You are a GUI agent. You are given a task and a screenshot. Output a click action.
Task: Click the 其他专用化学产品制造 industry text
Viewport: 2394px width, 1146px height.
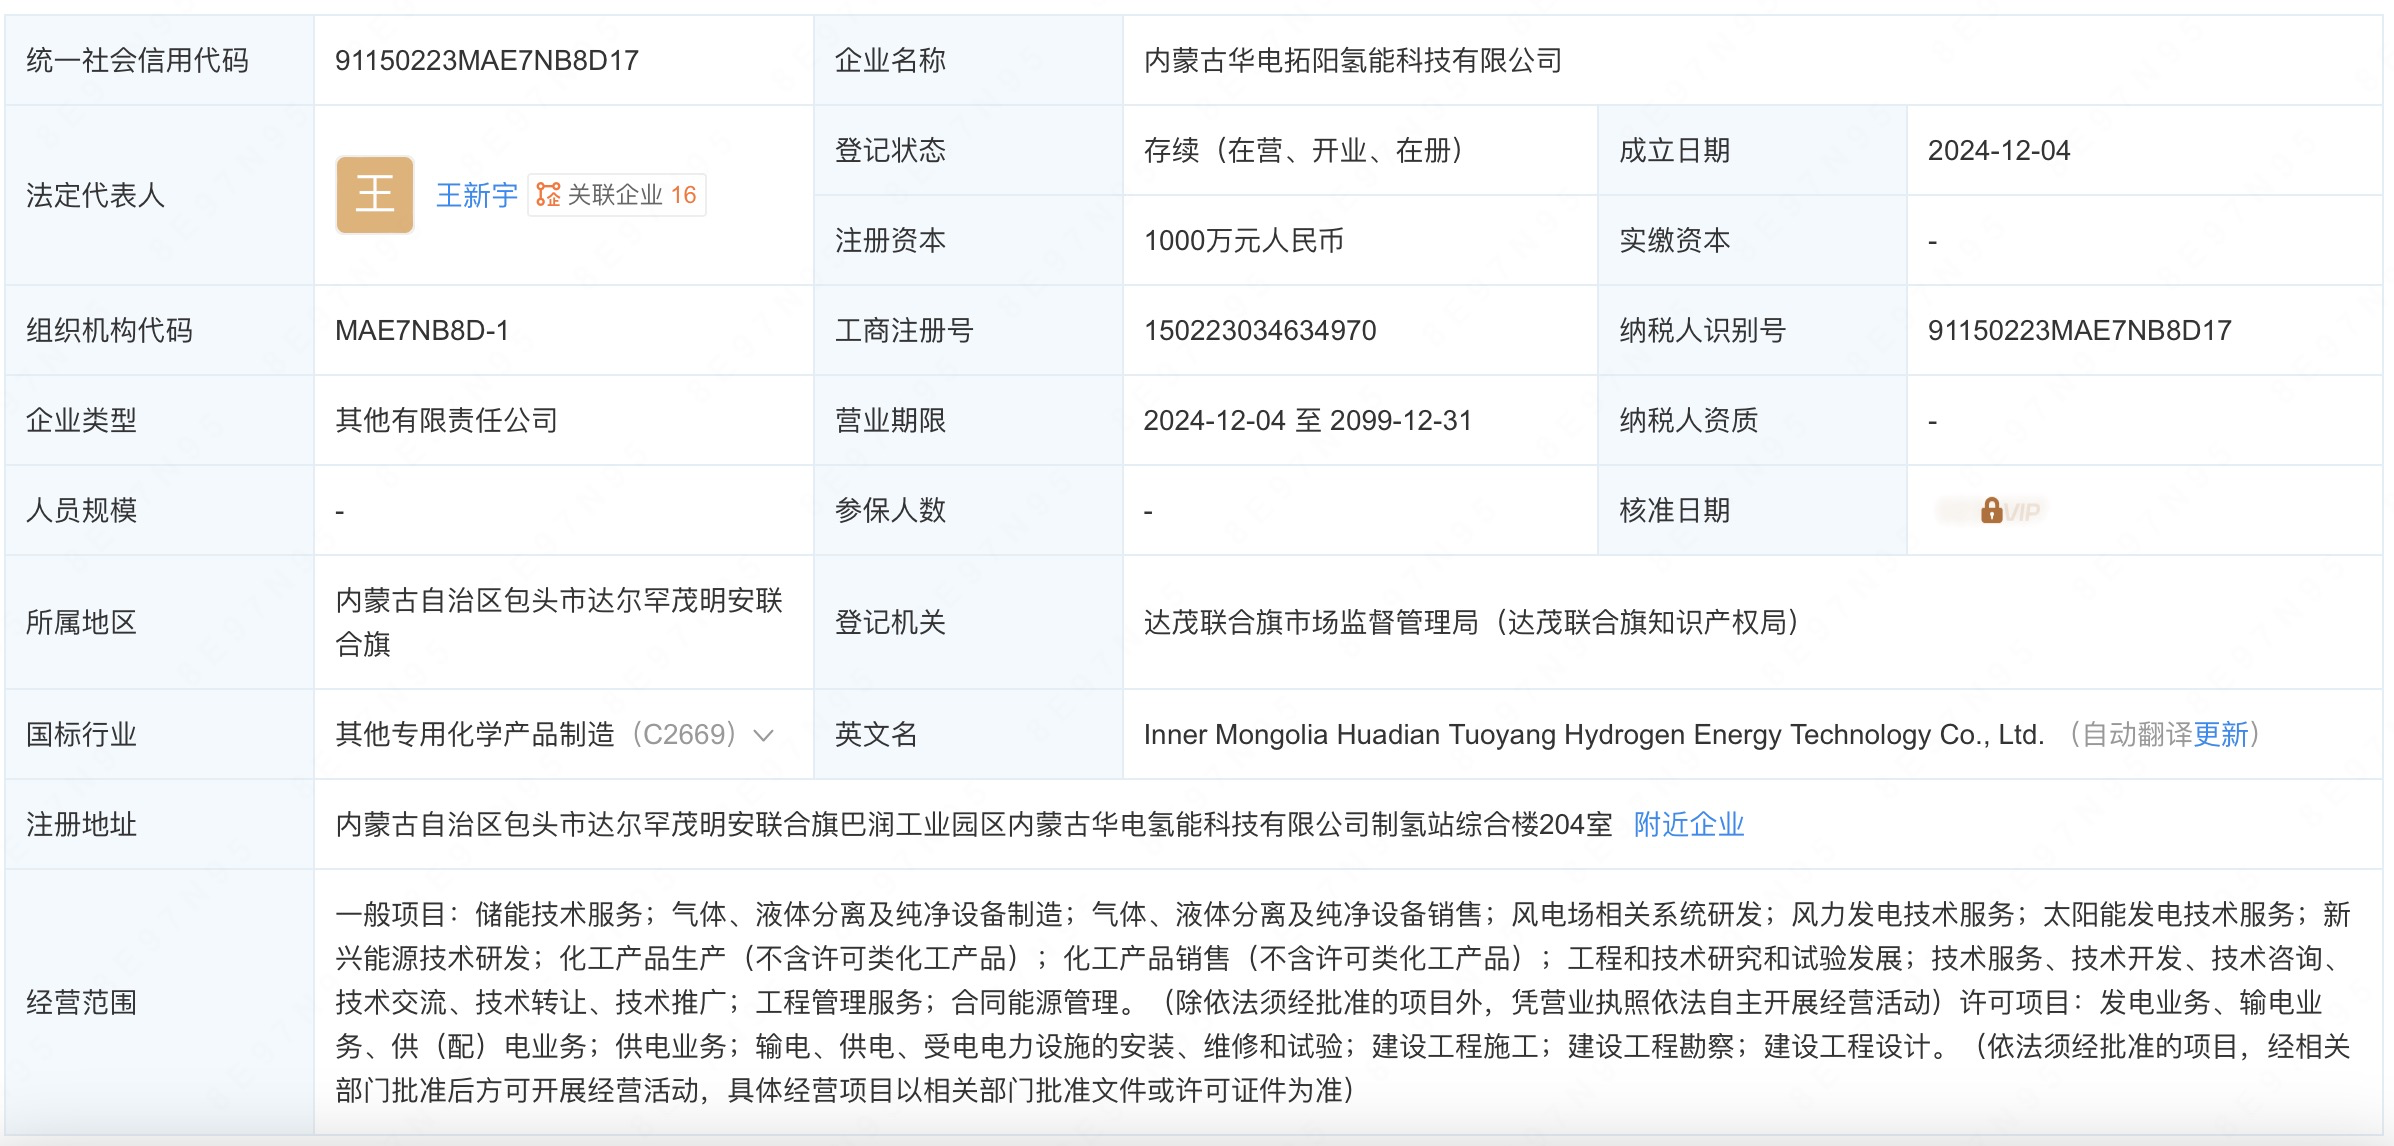pos(475,735)
